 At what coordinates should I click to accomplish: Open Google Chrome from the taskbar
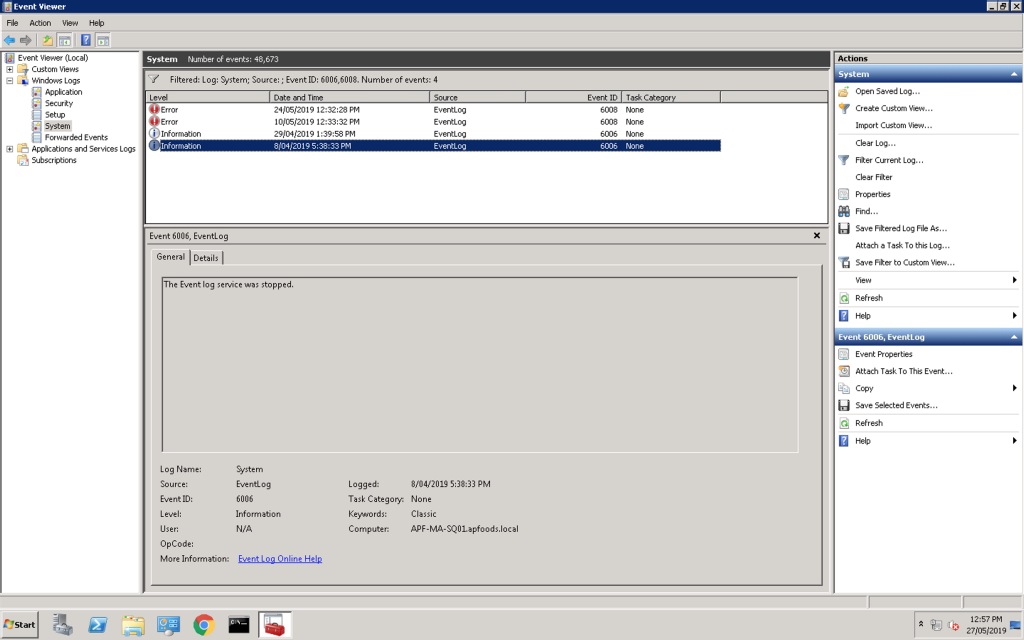tap(203, 625)
